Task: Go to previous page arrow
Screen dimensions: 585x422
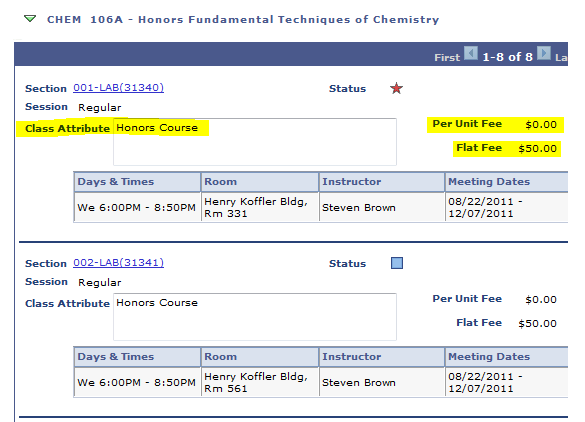Action: [471, 53]
